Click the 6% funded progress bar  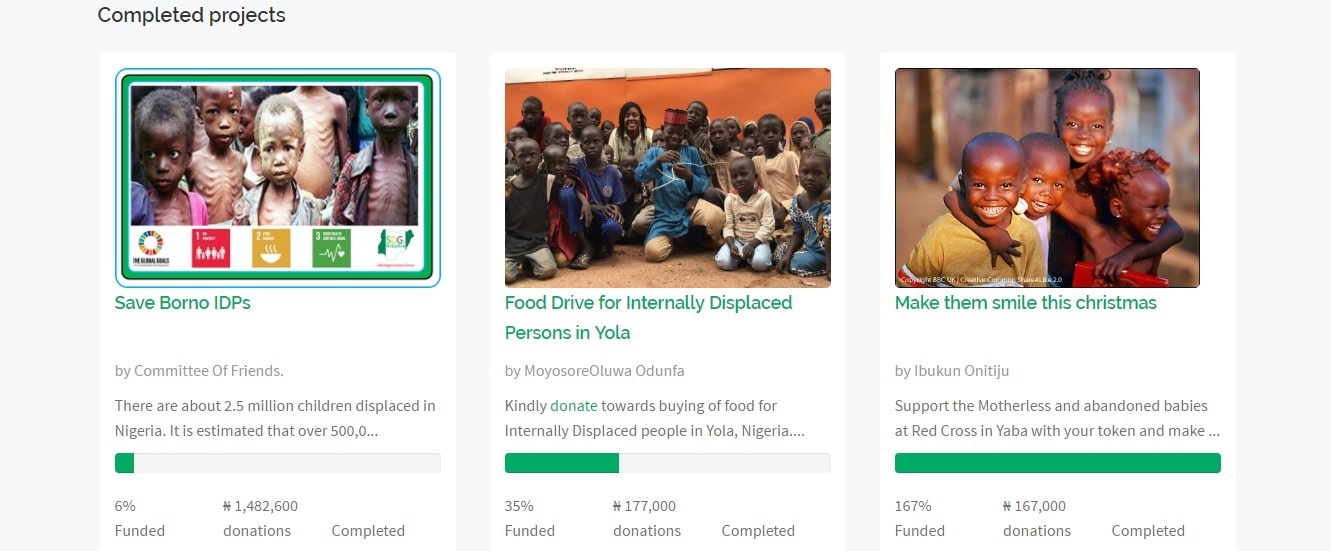[278, 463]
